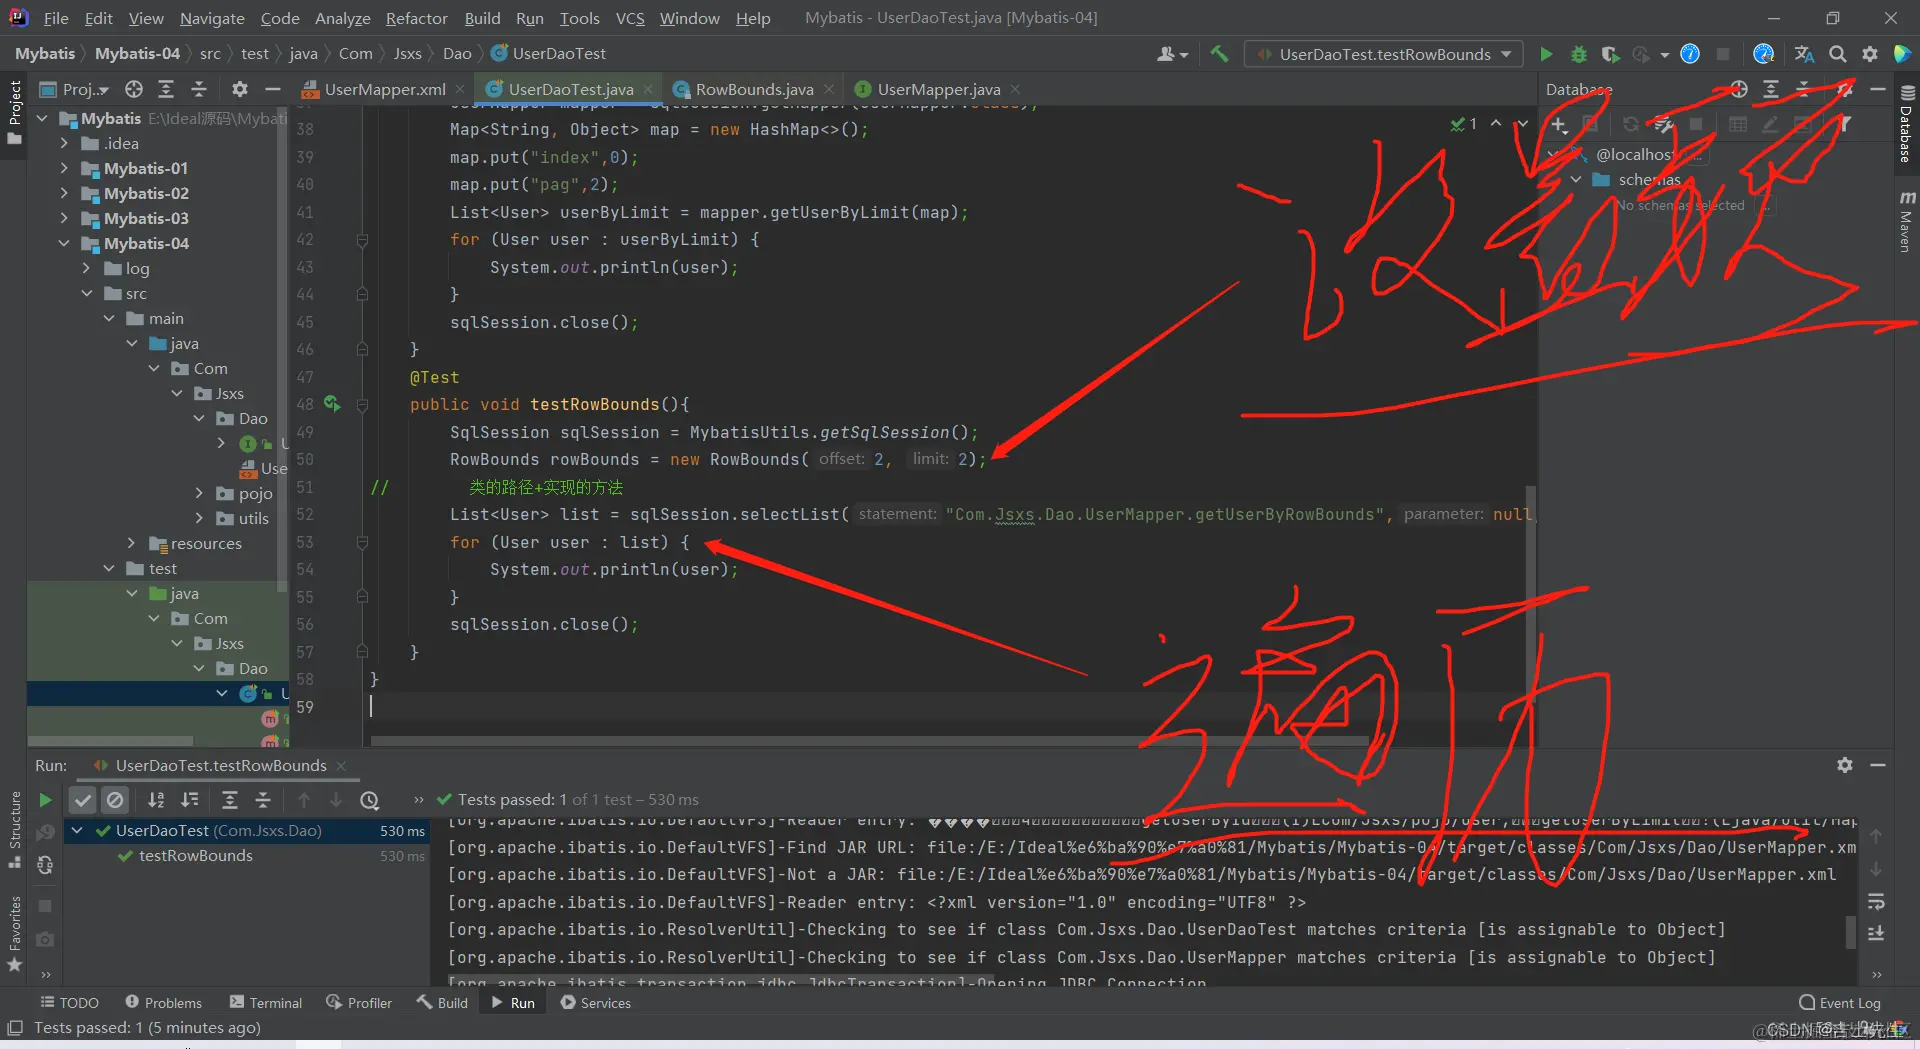
Task: Collapse the Mybatis-04 module node
Action: click(x=64, y=243)
